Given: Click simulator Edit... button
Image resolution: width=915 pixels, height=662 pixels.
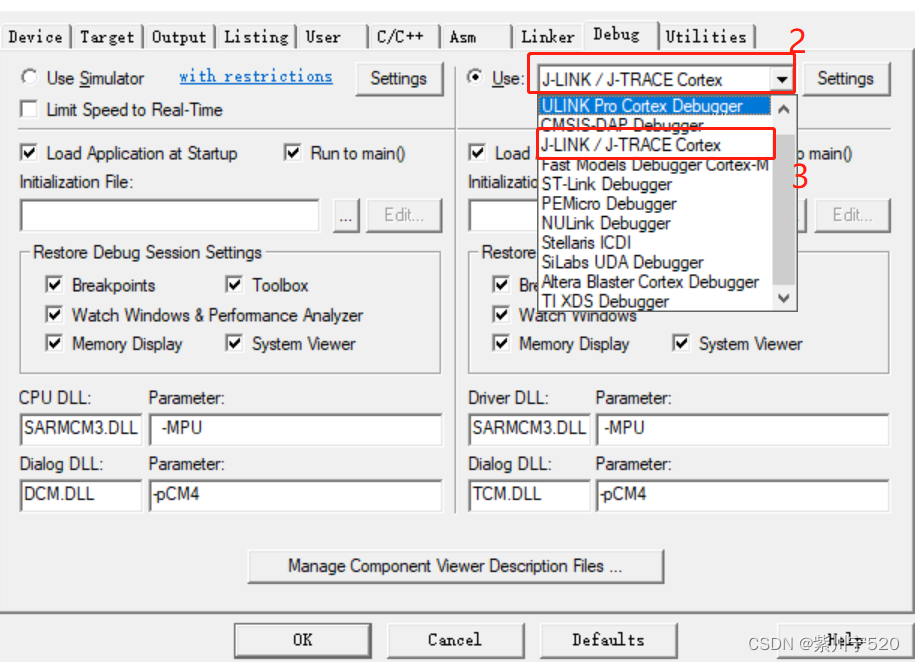Looking at the screenshot, I should click(404, 215).
